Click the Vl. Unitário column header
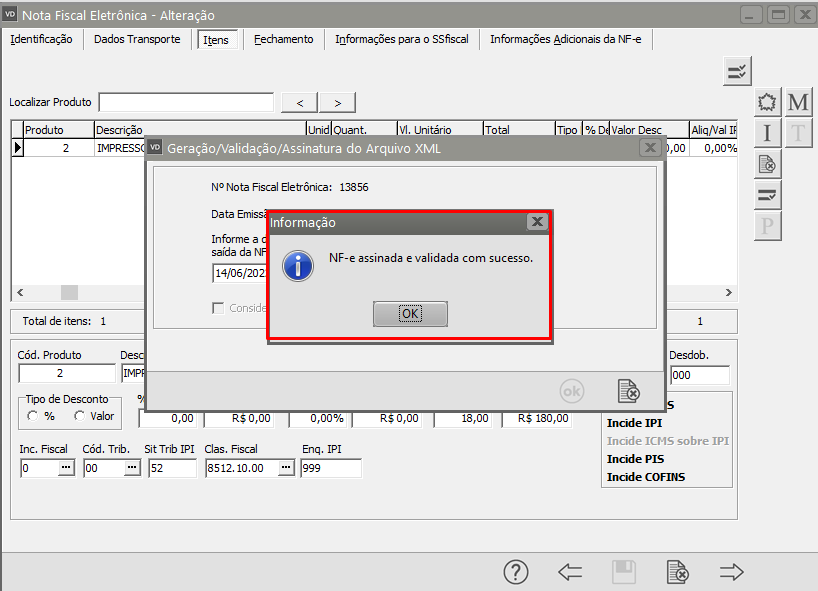Screen dimensions: 818x591 pyautogui.click(x=440, y=129)
